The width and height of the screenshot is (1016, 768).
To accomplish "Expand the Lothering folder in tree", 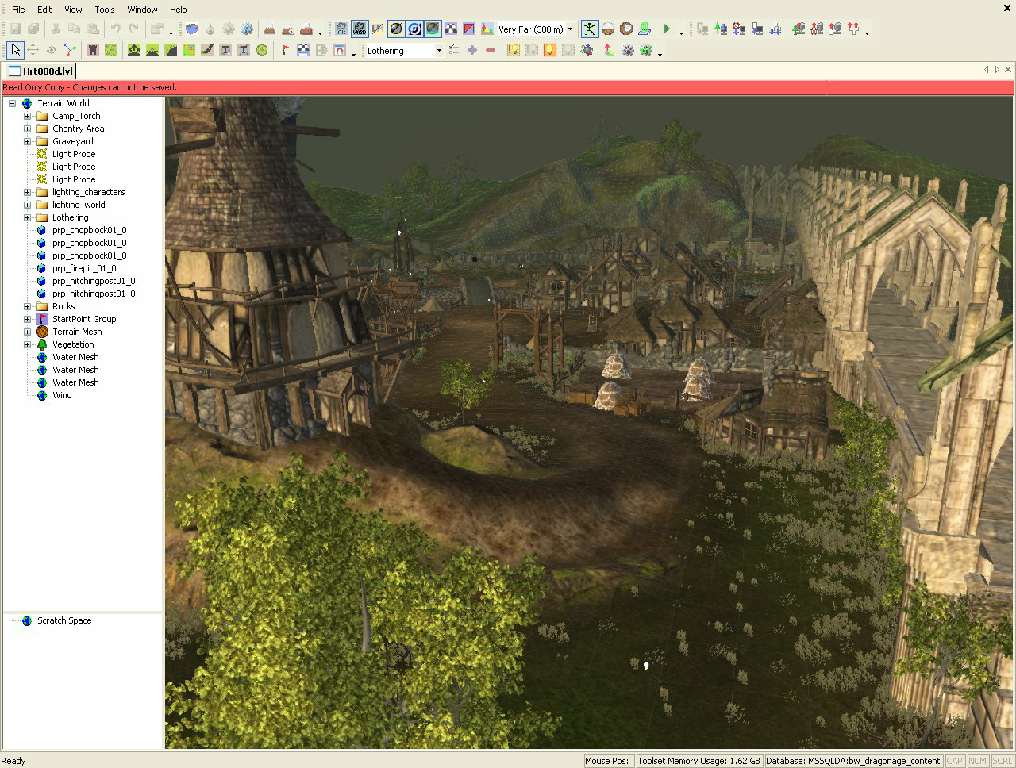I will pyautogui.click(x=27, y=217).
